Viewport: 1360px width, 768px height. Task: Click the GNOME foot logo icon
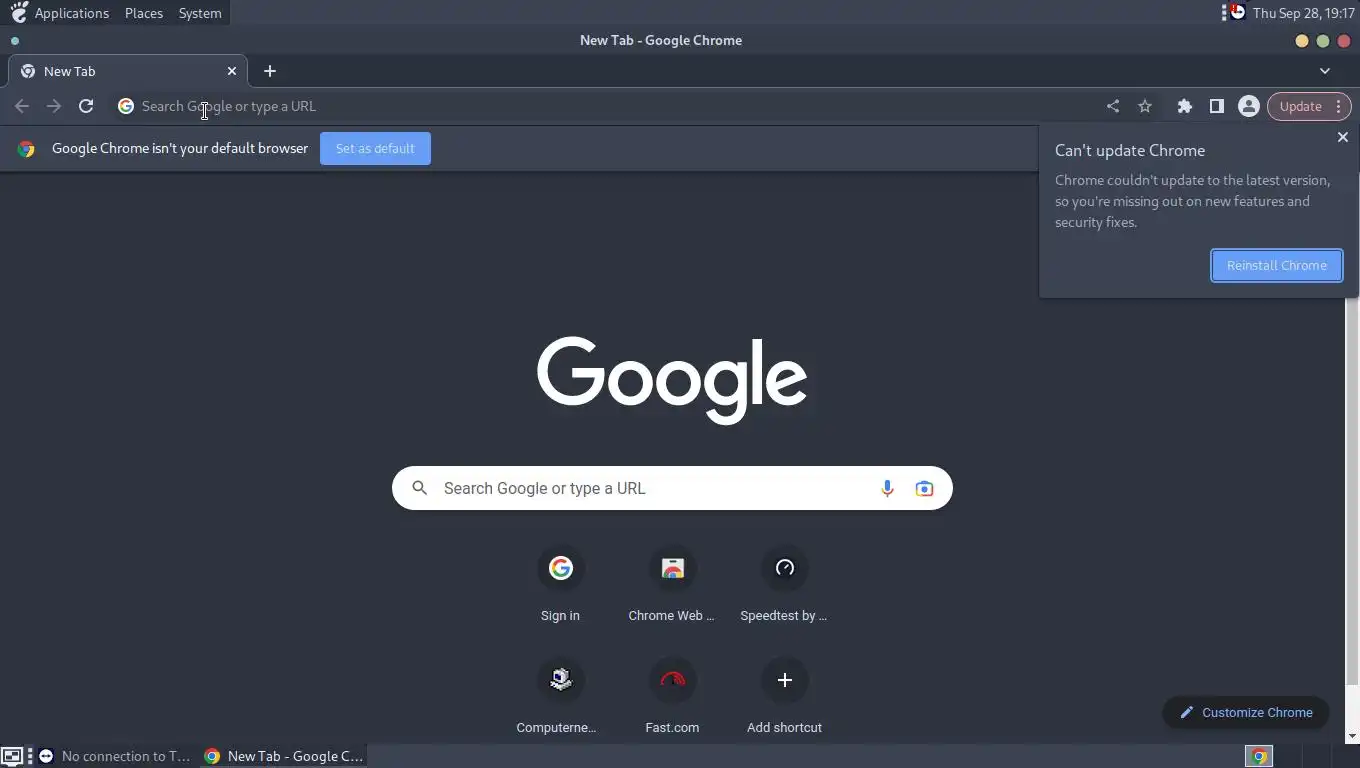[18, 12]
